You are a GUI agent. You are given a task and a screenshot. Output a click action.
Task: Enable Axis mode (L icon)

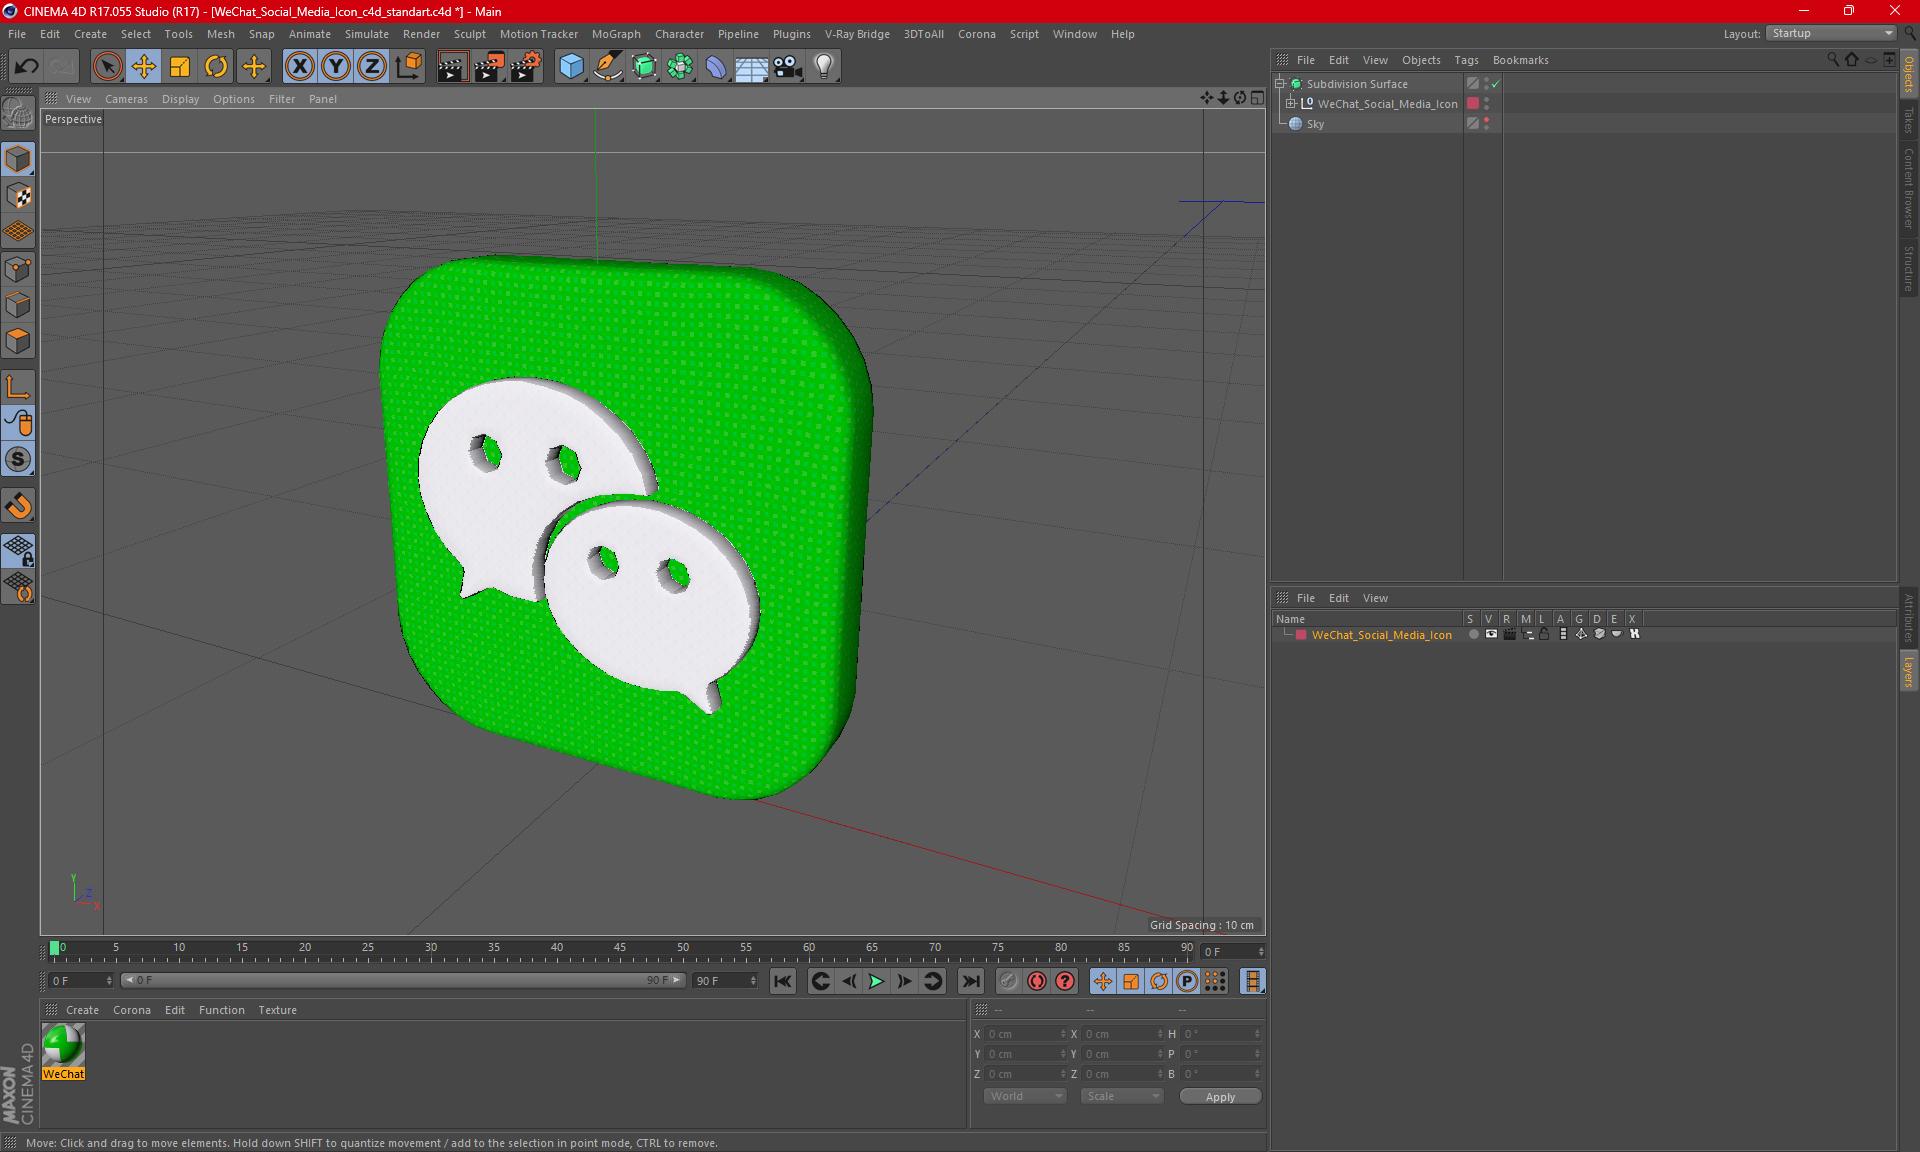[18, 387]
